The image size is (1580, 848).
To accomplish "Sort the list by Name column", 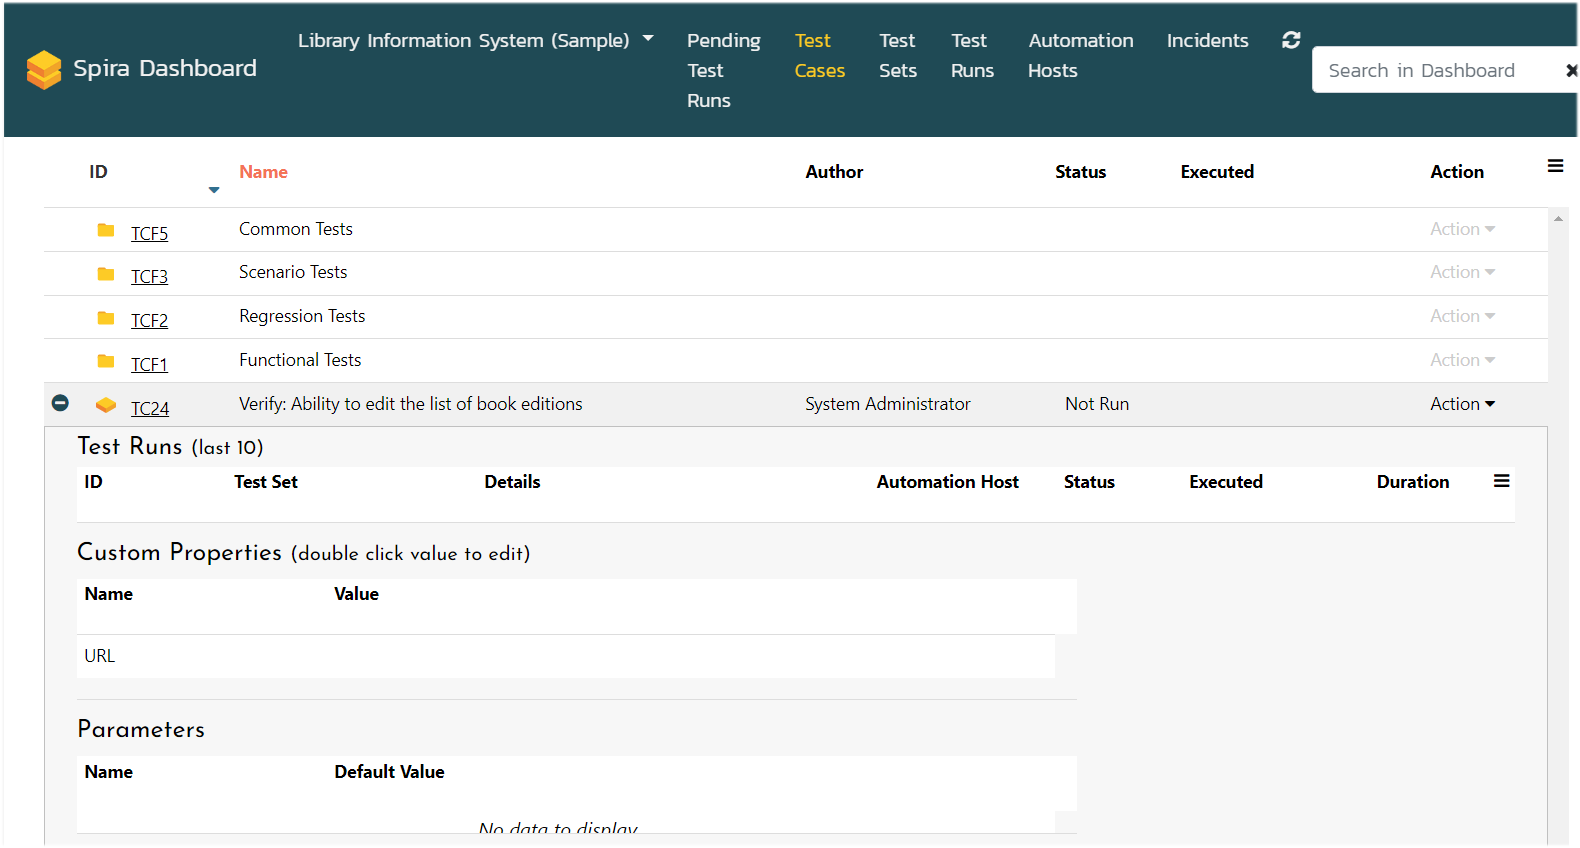I will click(x=263, y=172).
